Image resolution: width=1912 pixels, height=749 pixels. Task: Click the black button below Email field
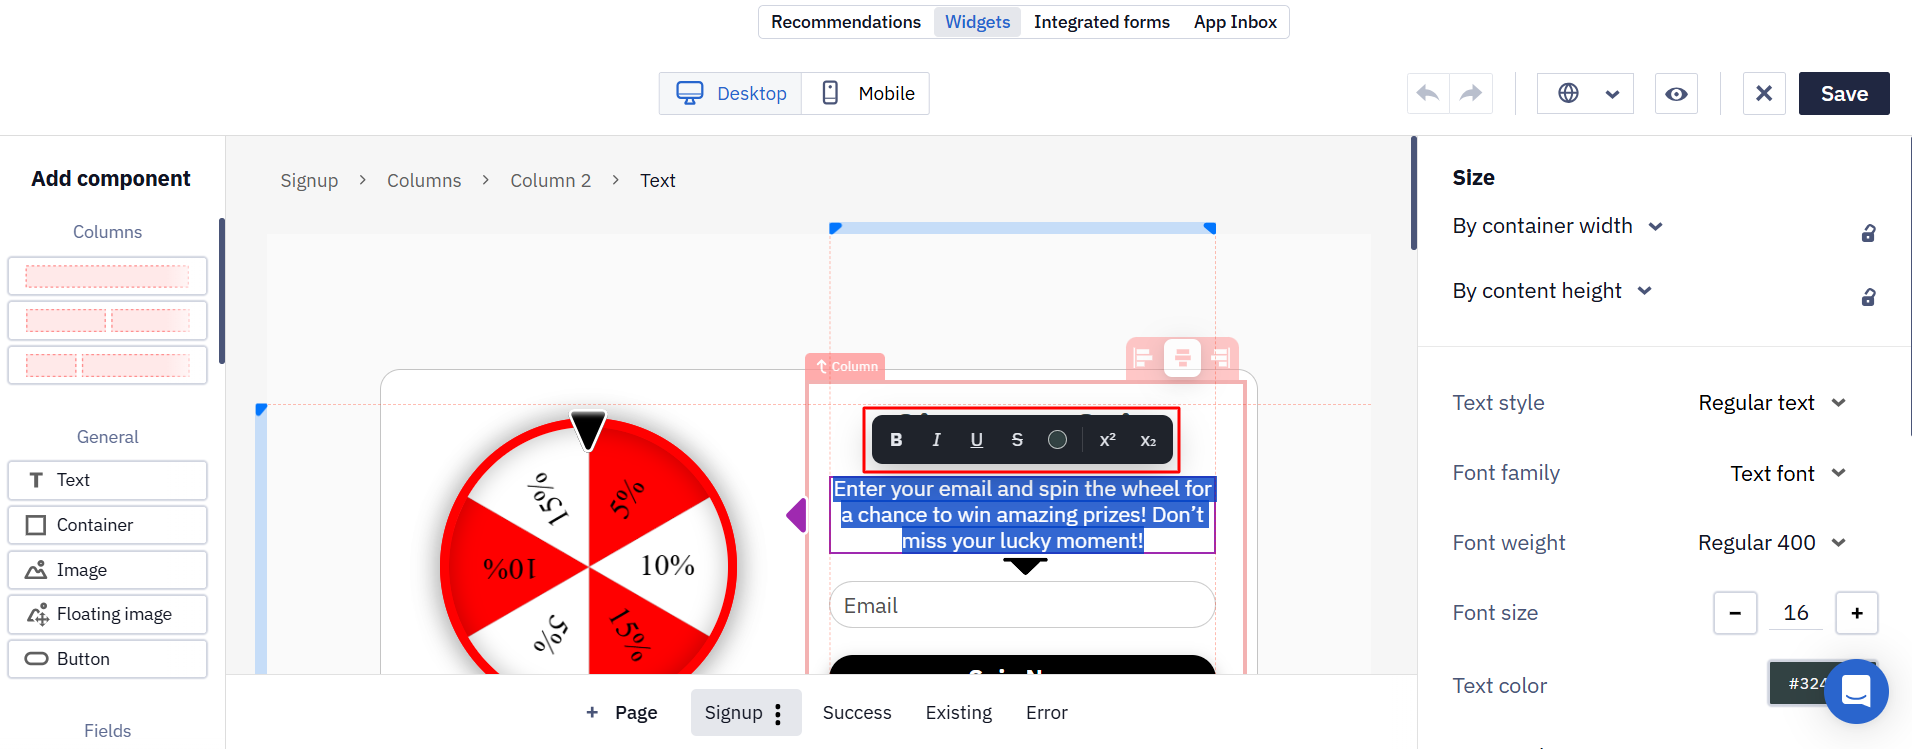point(1022,665)
